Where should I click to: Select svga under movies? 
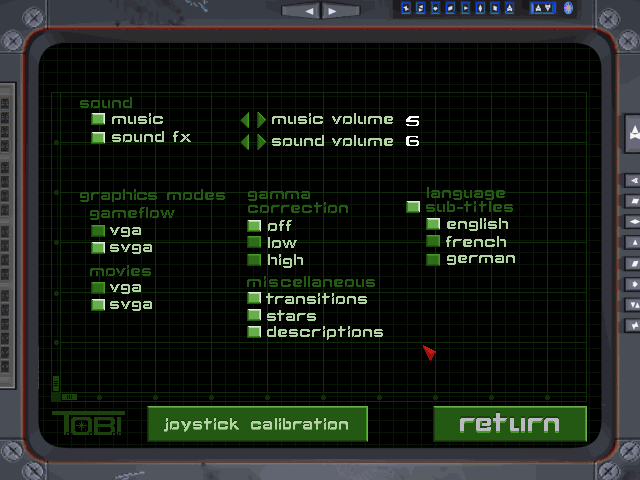point(98,304)
